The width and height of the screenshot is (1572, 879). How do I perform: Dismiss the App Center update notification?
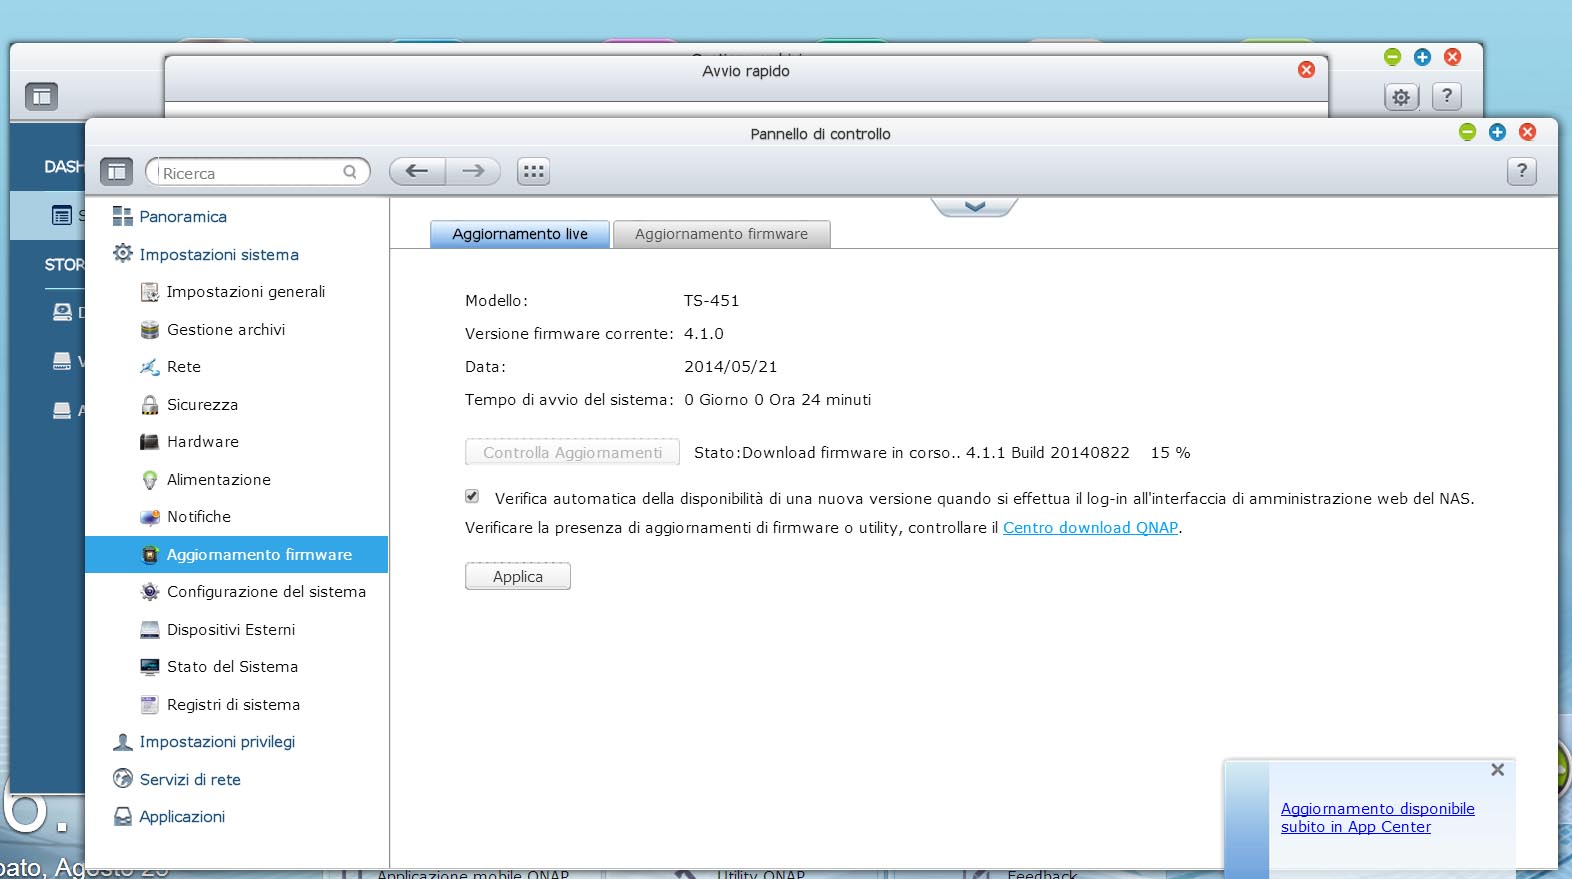(1497, 770)
